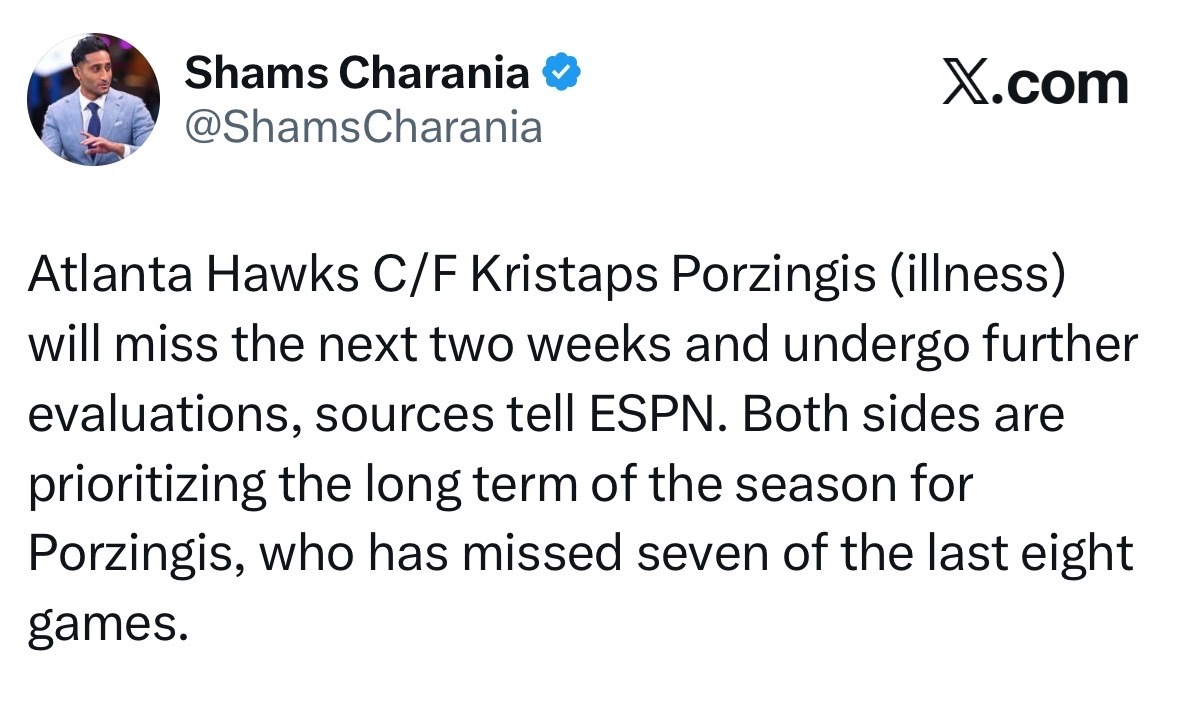Click the words "last eight"
Image resolution: width=1179 pixels, height=719 pixels.
click(1033, 556)
